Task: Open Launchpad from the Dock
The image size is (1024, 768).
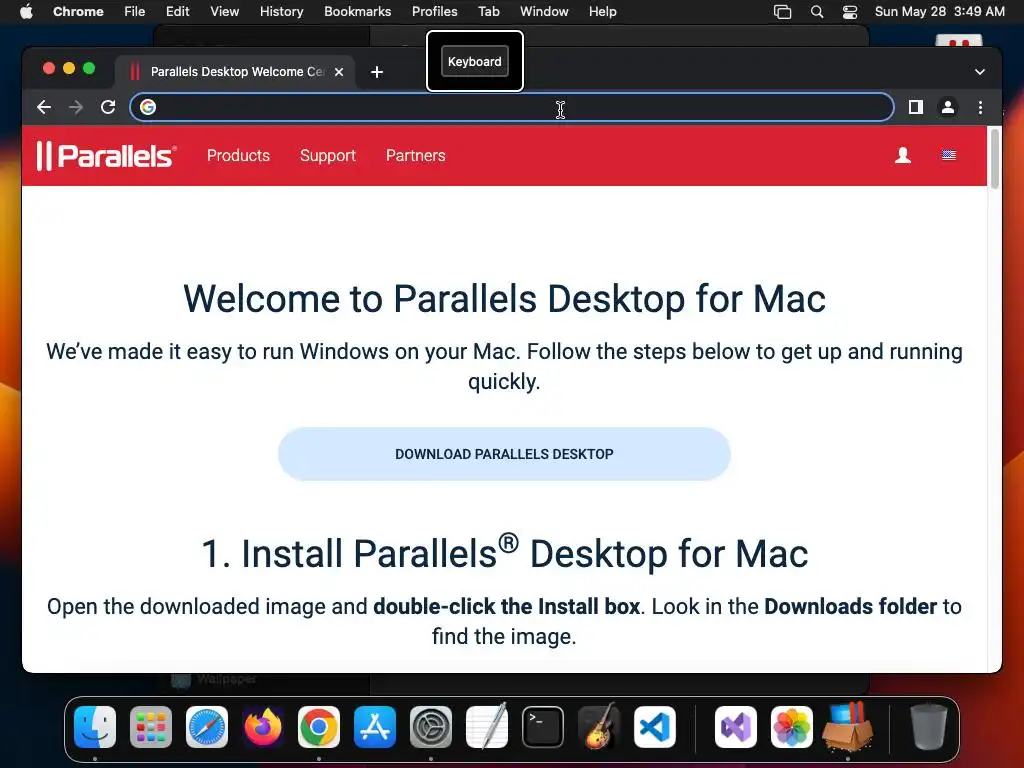Action: [x=151, y=727]
